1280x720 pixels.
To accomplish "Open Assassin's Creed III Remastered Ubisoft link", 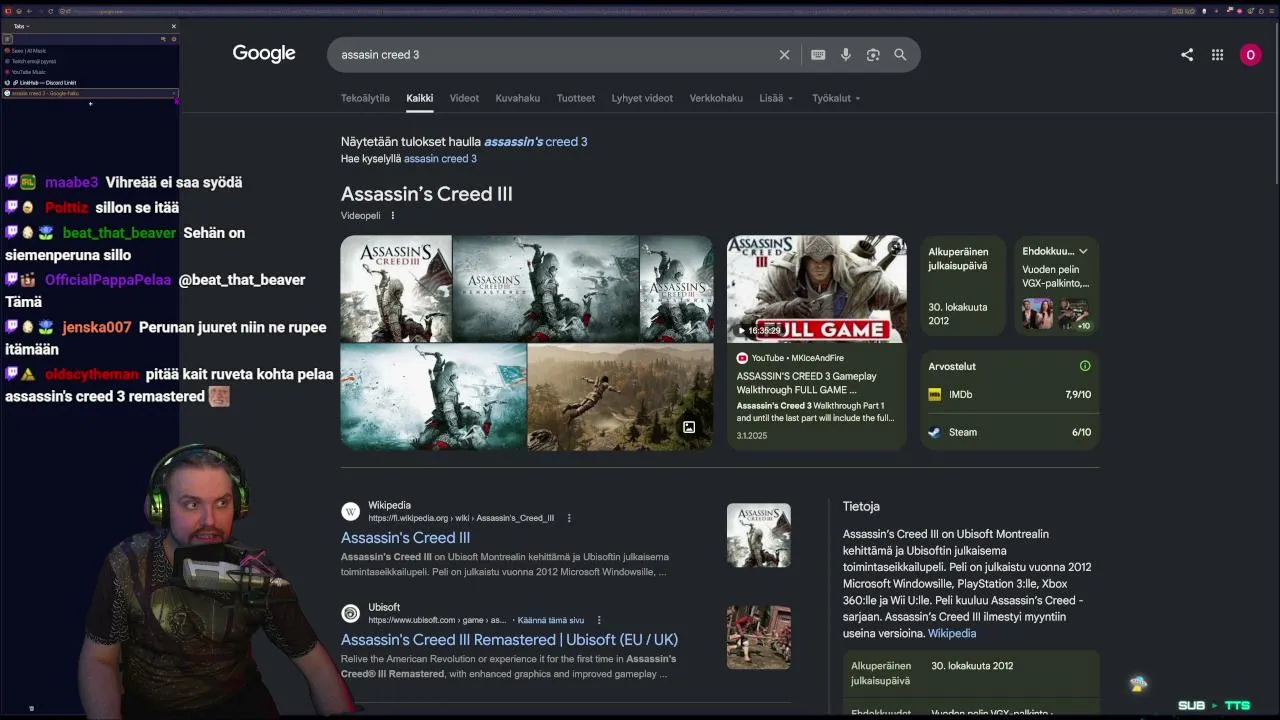I will tap(509, 640).
